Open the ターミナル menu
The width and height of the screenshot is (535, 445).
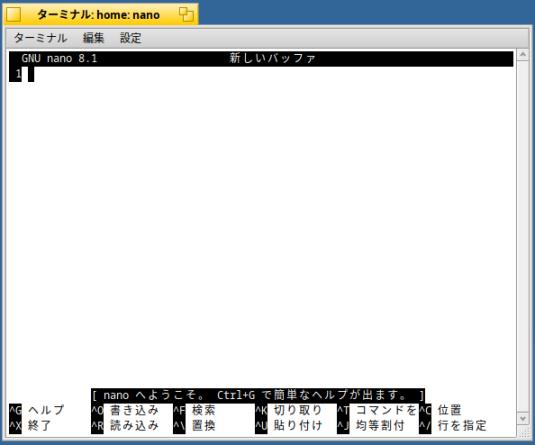(40, 38)
